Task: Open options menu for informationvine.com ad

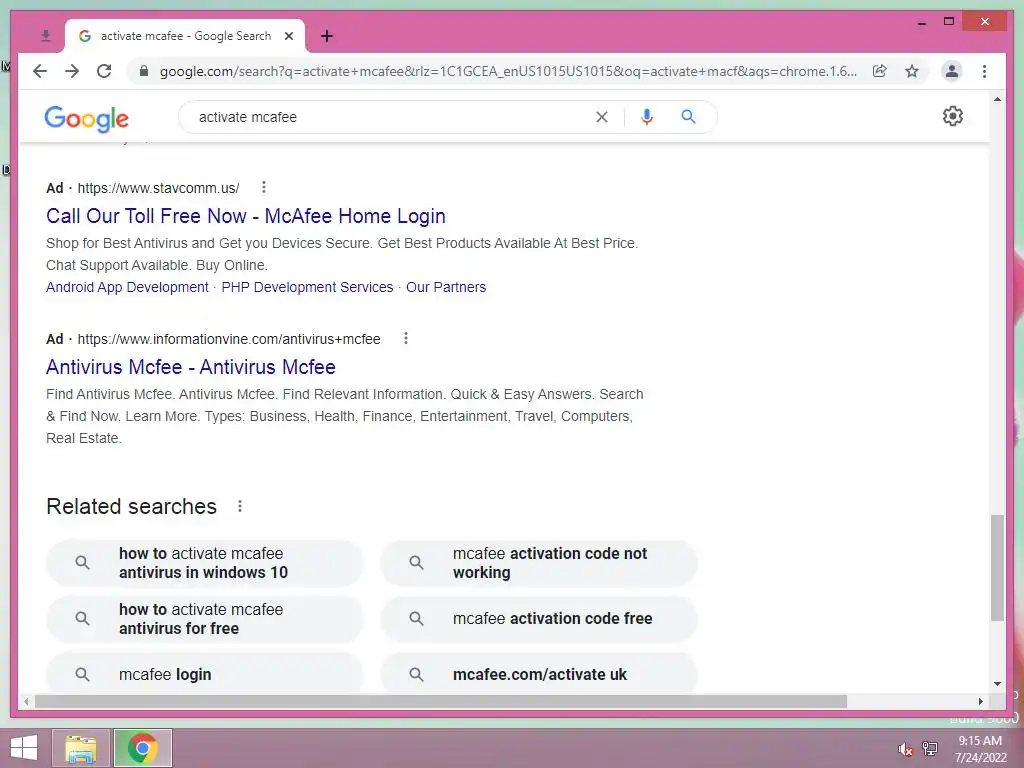Action: pos(406,338)
